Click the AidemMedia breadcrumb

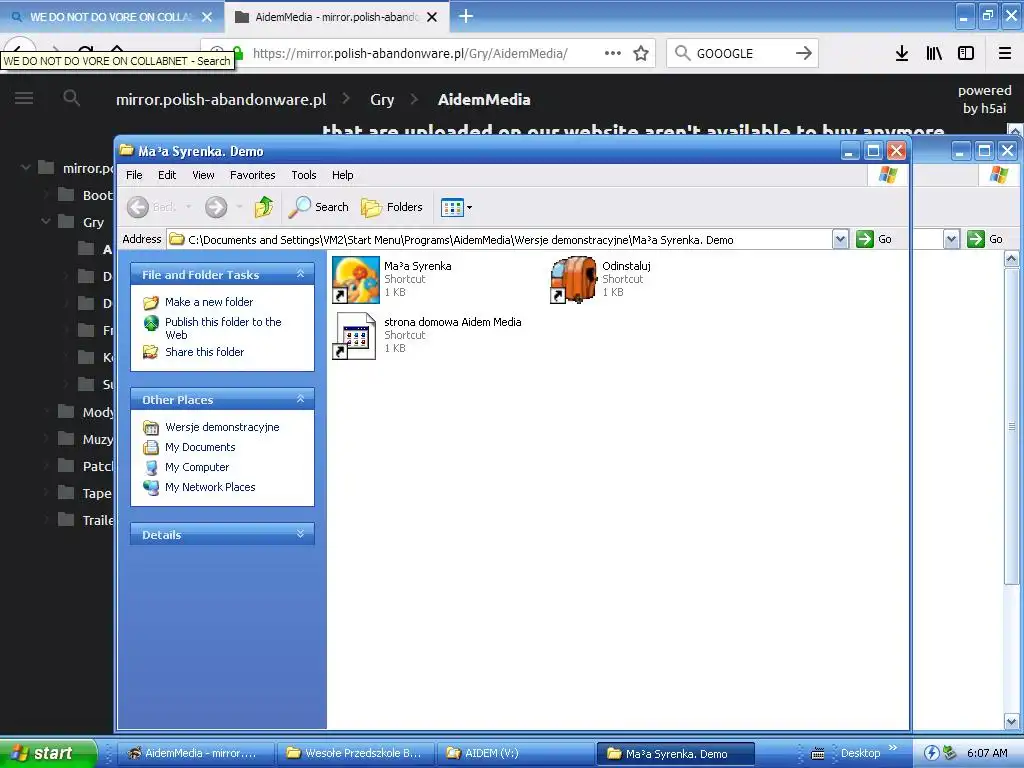tap(484, 99)
